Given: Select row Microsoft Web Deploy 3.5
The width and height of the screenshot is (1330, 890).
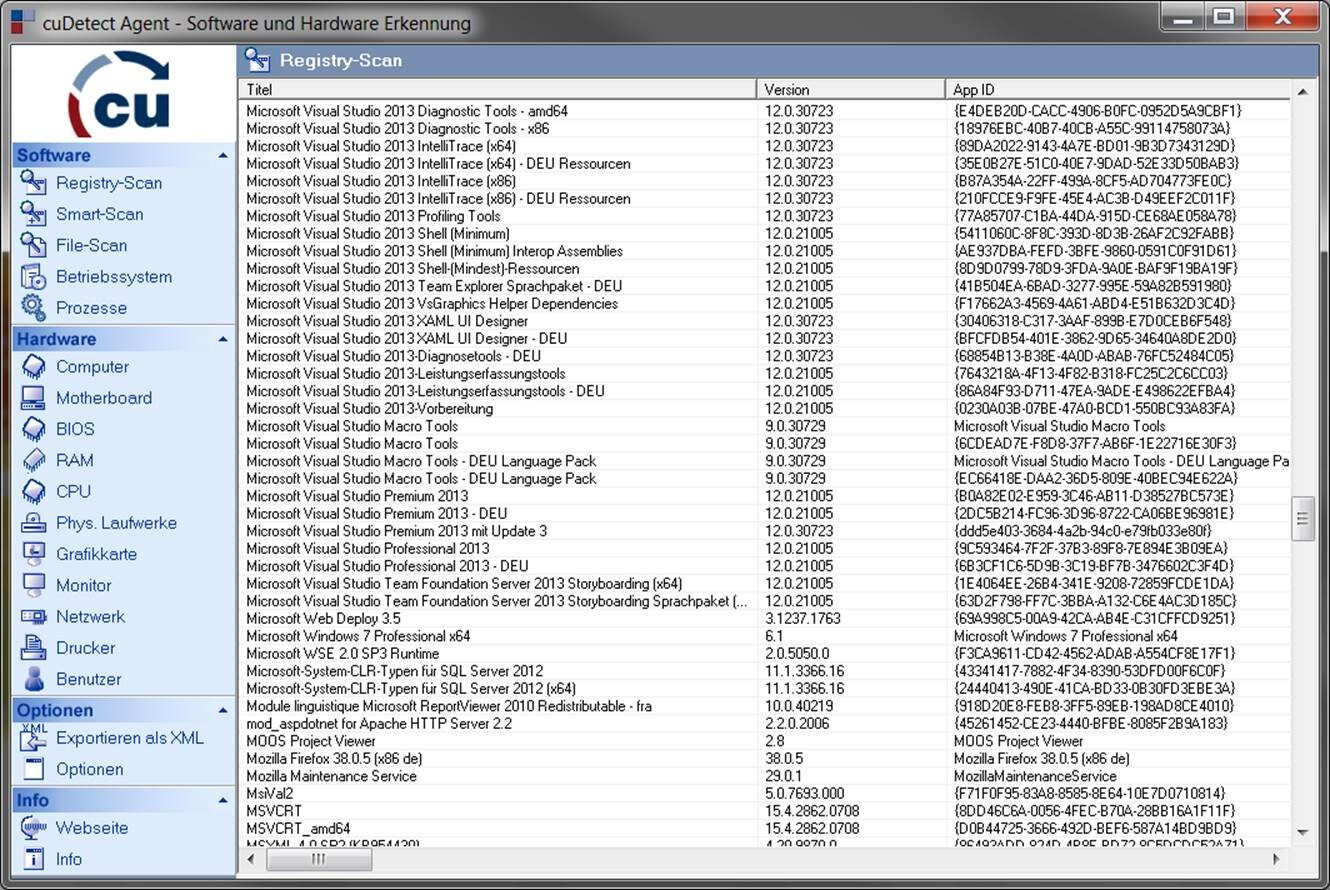Looking at the screenshot, I should point(765,619).
